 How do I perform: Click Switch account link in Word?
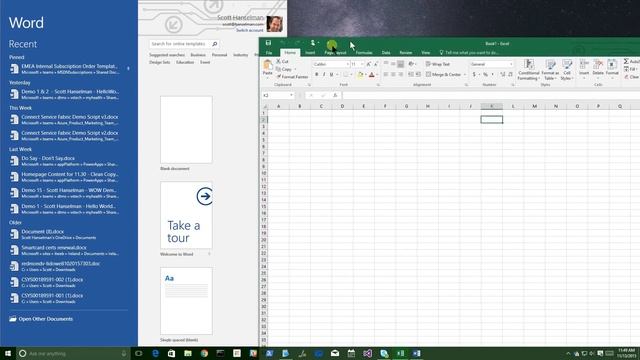coord(249,30)
